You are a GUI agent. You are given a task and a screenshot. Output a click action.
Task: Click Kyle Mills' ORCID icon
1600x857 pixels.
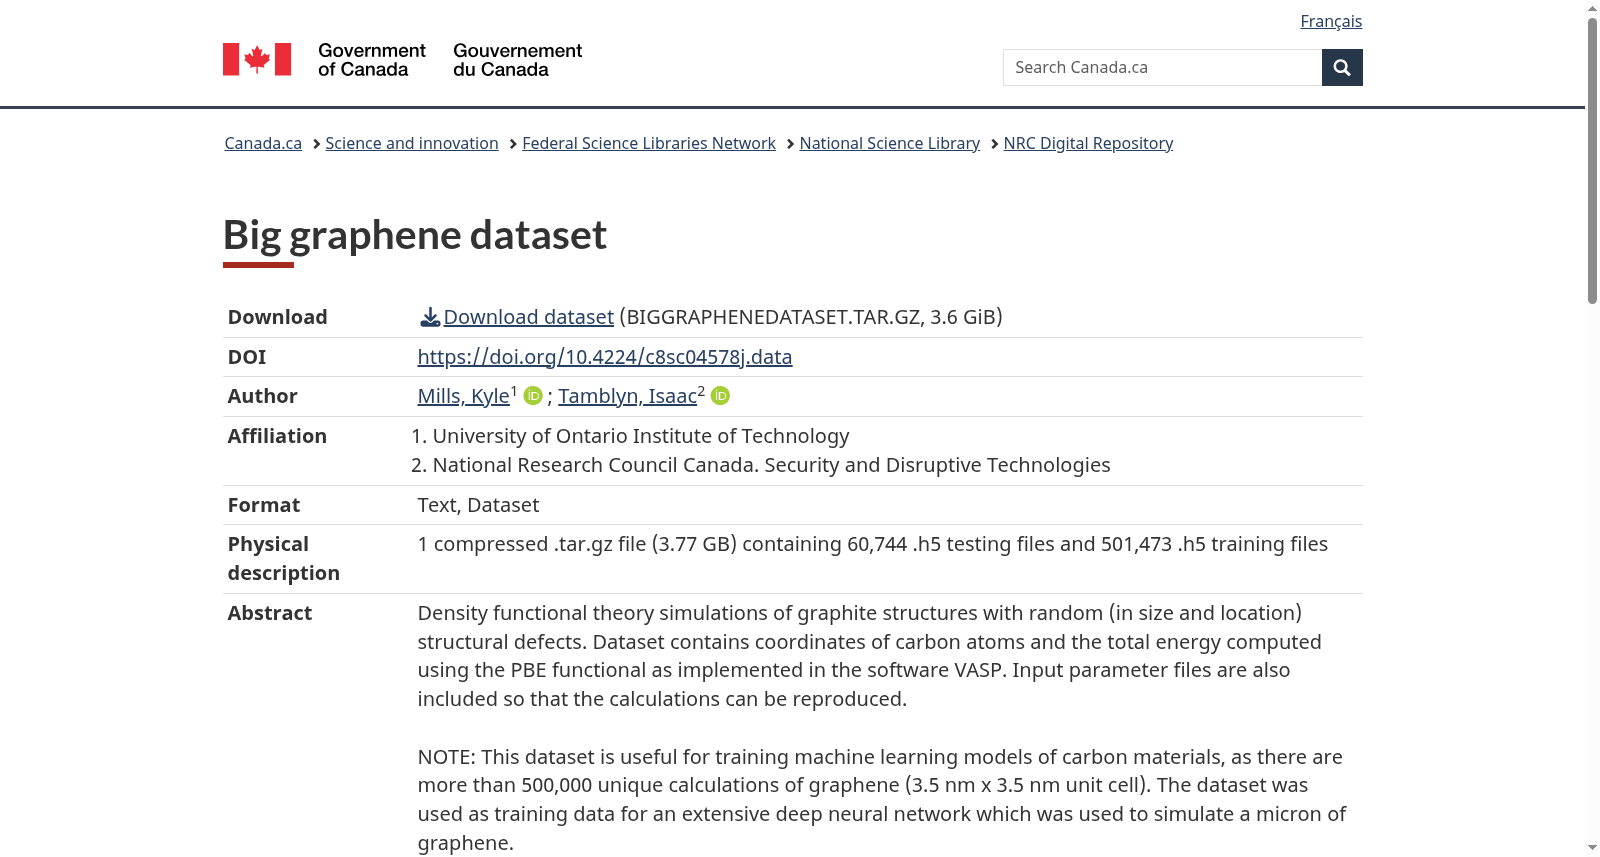(533, 396)
